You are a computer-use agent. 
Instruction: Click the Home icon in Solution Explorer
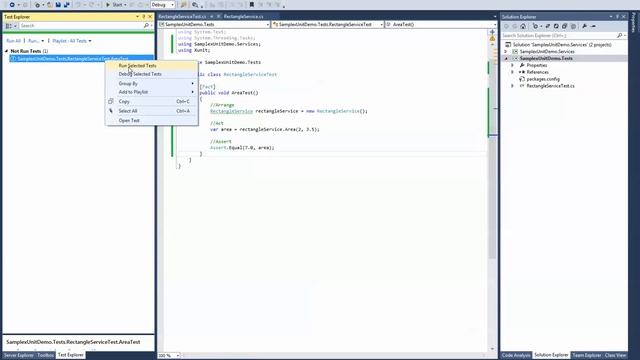point(523,26)
